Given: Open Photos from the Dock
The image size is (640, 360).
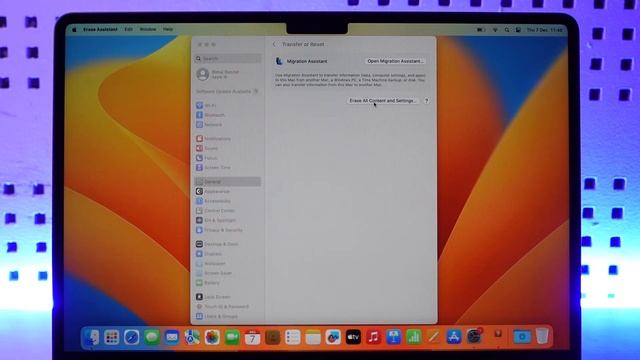Looking at the screenshot, I should pos(212,338).
